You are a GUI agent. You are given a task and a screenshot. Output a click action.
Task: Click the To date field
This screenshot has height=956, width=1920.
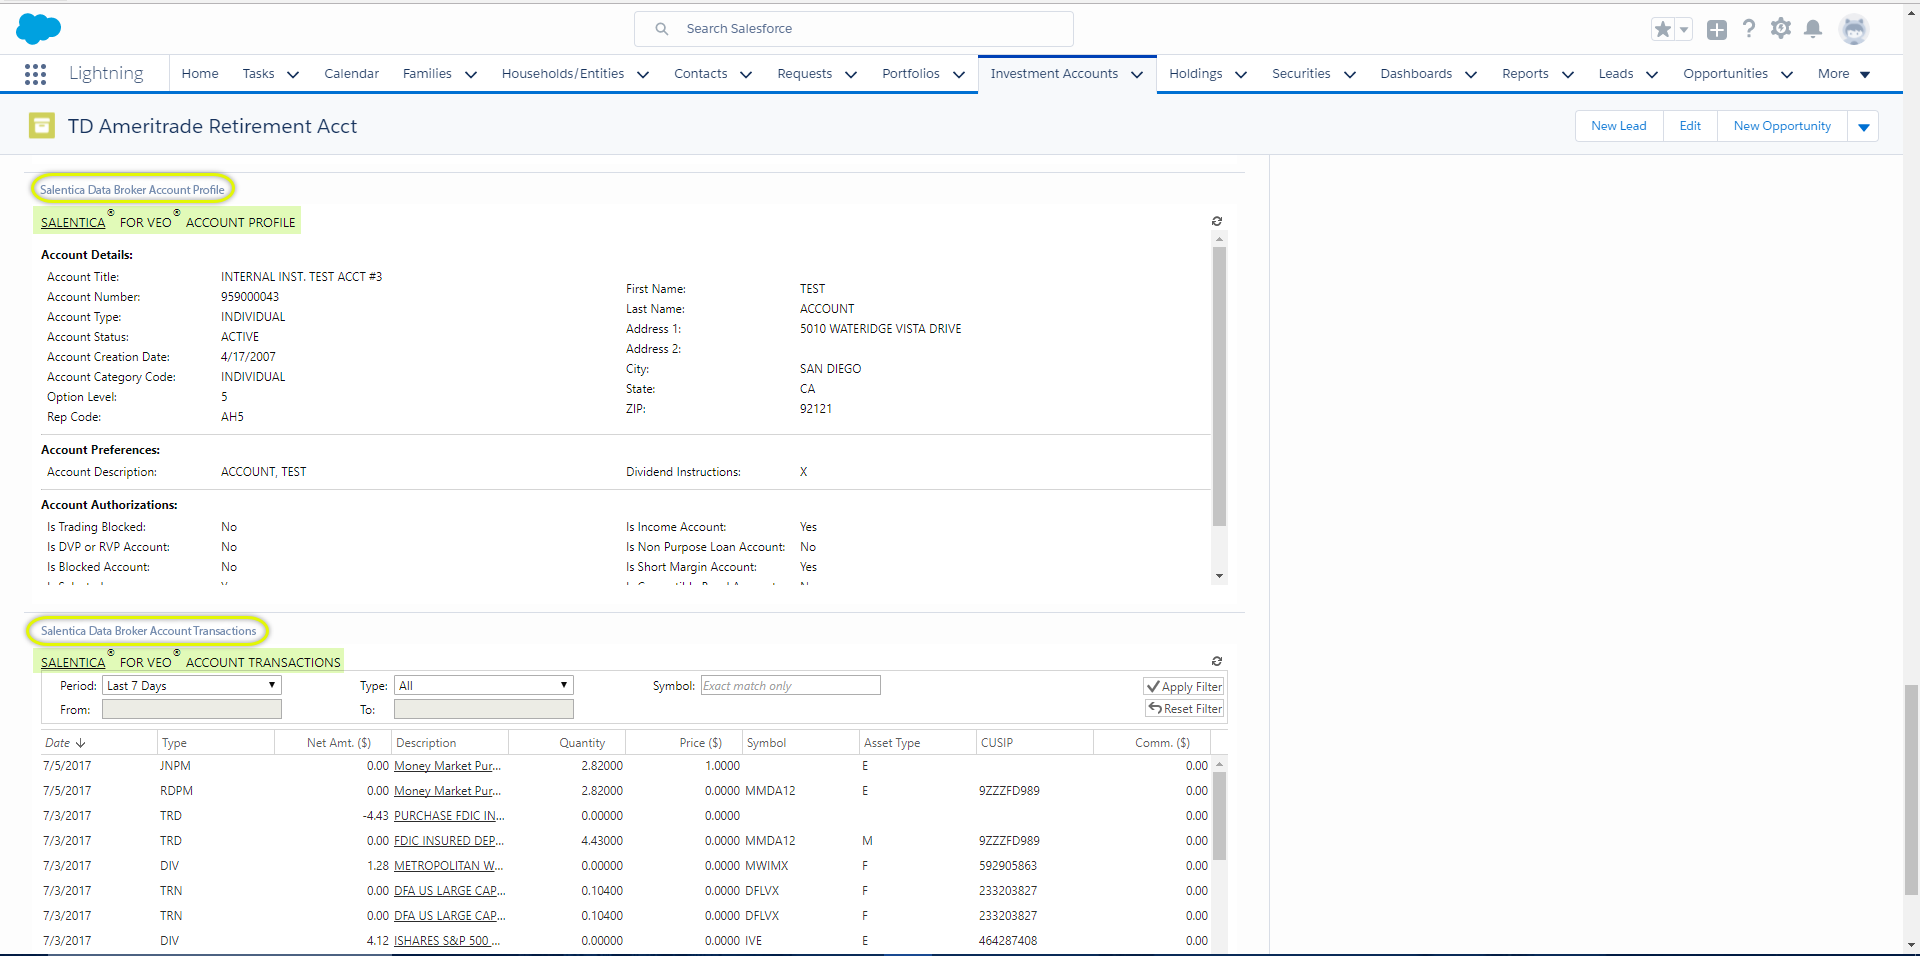pos(484,709)
